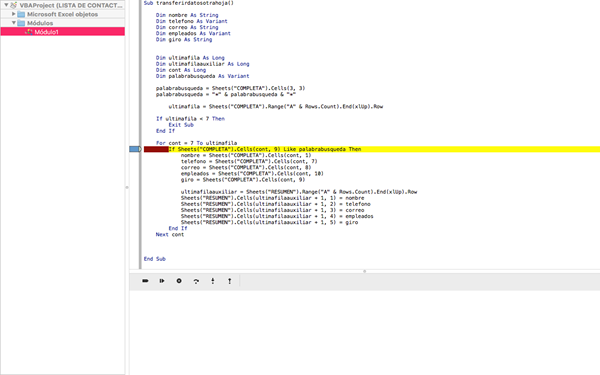The height and width of the screenshot is (375, 600).
Task: Click the 'Dim ultimafila As Long' line
Action: tap(190, 58)
